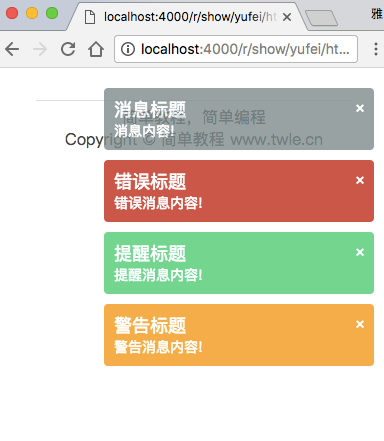Click the 消息标题 toast title

(x=150, y=109)
